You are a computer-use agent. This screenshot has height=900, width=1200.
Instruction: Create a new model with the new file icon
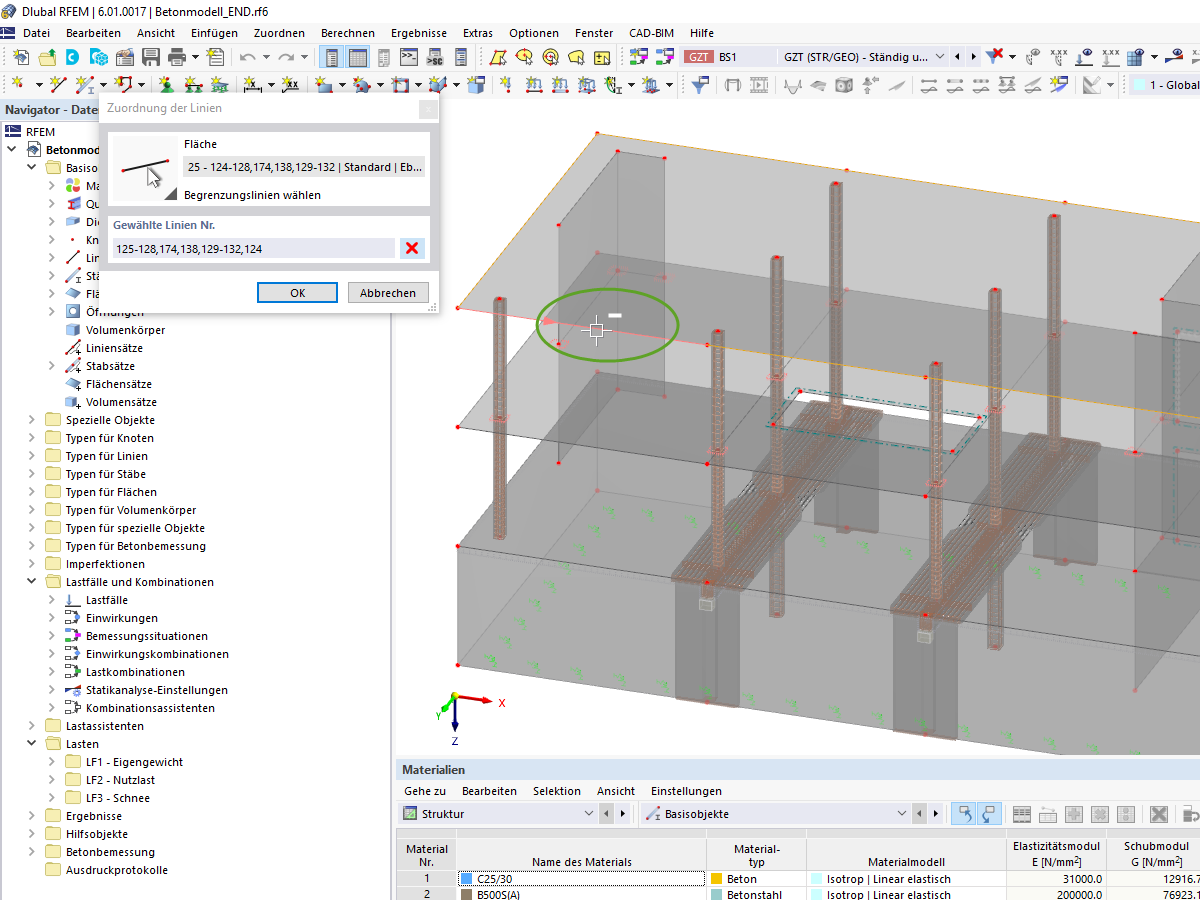[22, 57]
